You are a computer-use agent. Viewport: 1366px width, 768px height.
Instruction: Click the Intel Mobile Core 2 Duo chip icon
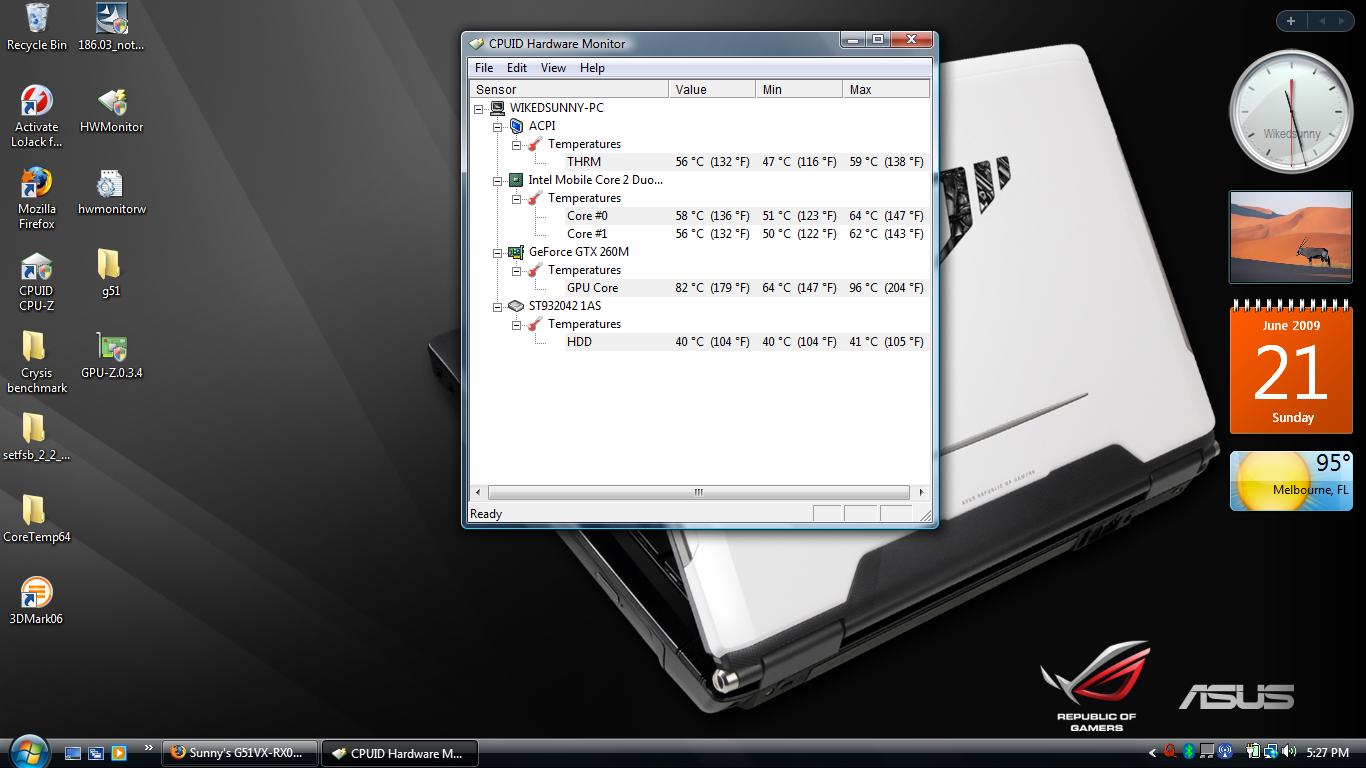pyautogui.click(x=516, y=180)
